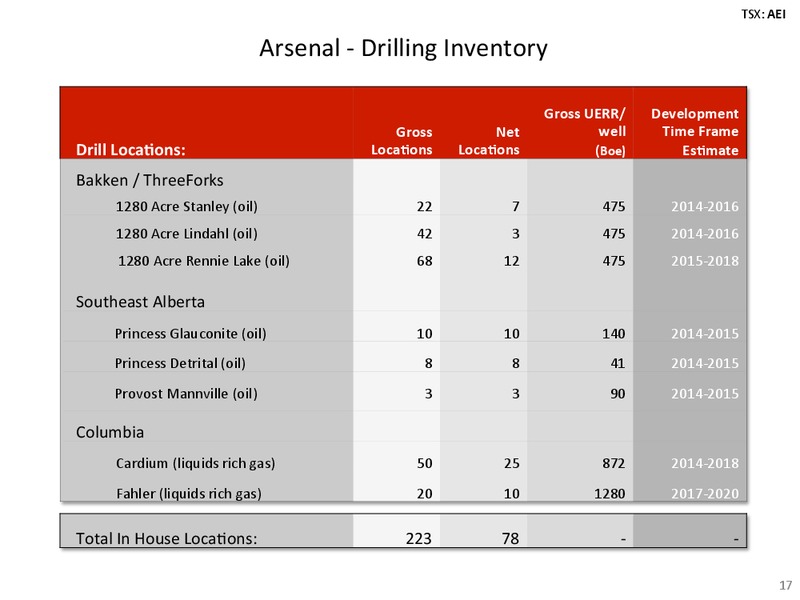
Task: Click the slide page number '17'
Action: (x=786, y=585)
